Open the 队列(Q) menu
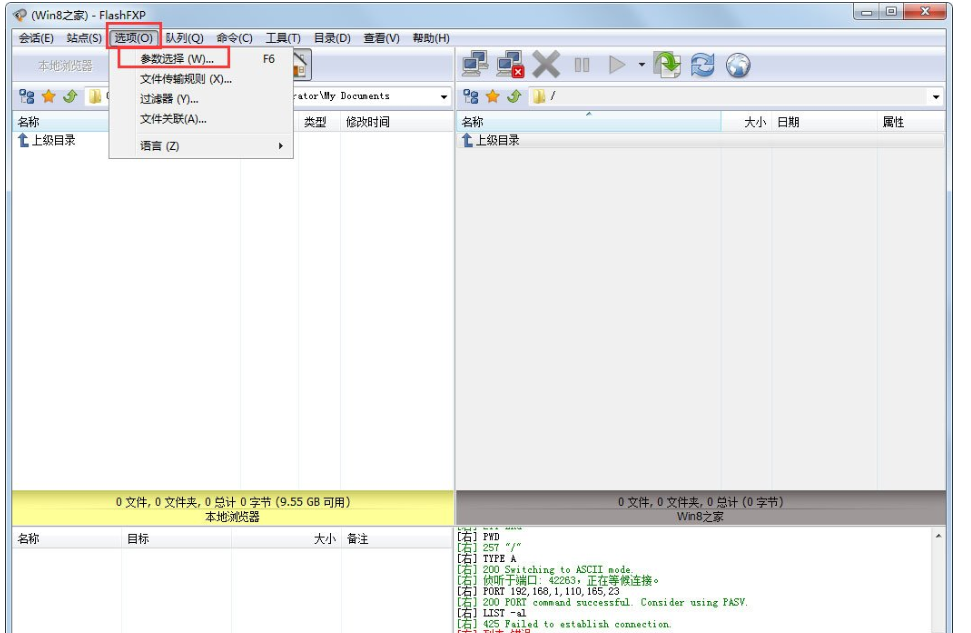 (x=184, y=38)
